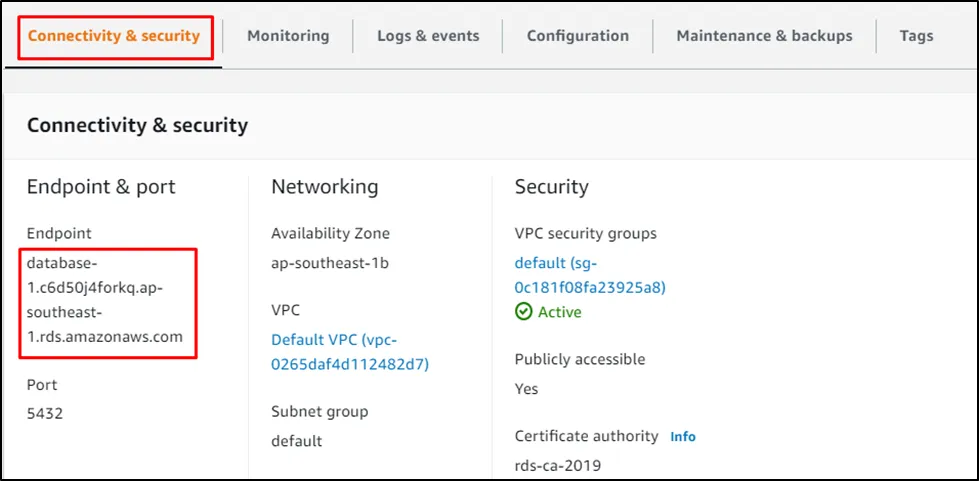Screen dimensions: 979x481
Task: Click Info next to Certificate authority
Action: [x=683, y=437]
